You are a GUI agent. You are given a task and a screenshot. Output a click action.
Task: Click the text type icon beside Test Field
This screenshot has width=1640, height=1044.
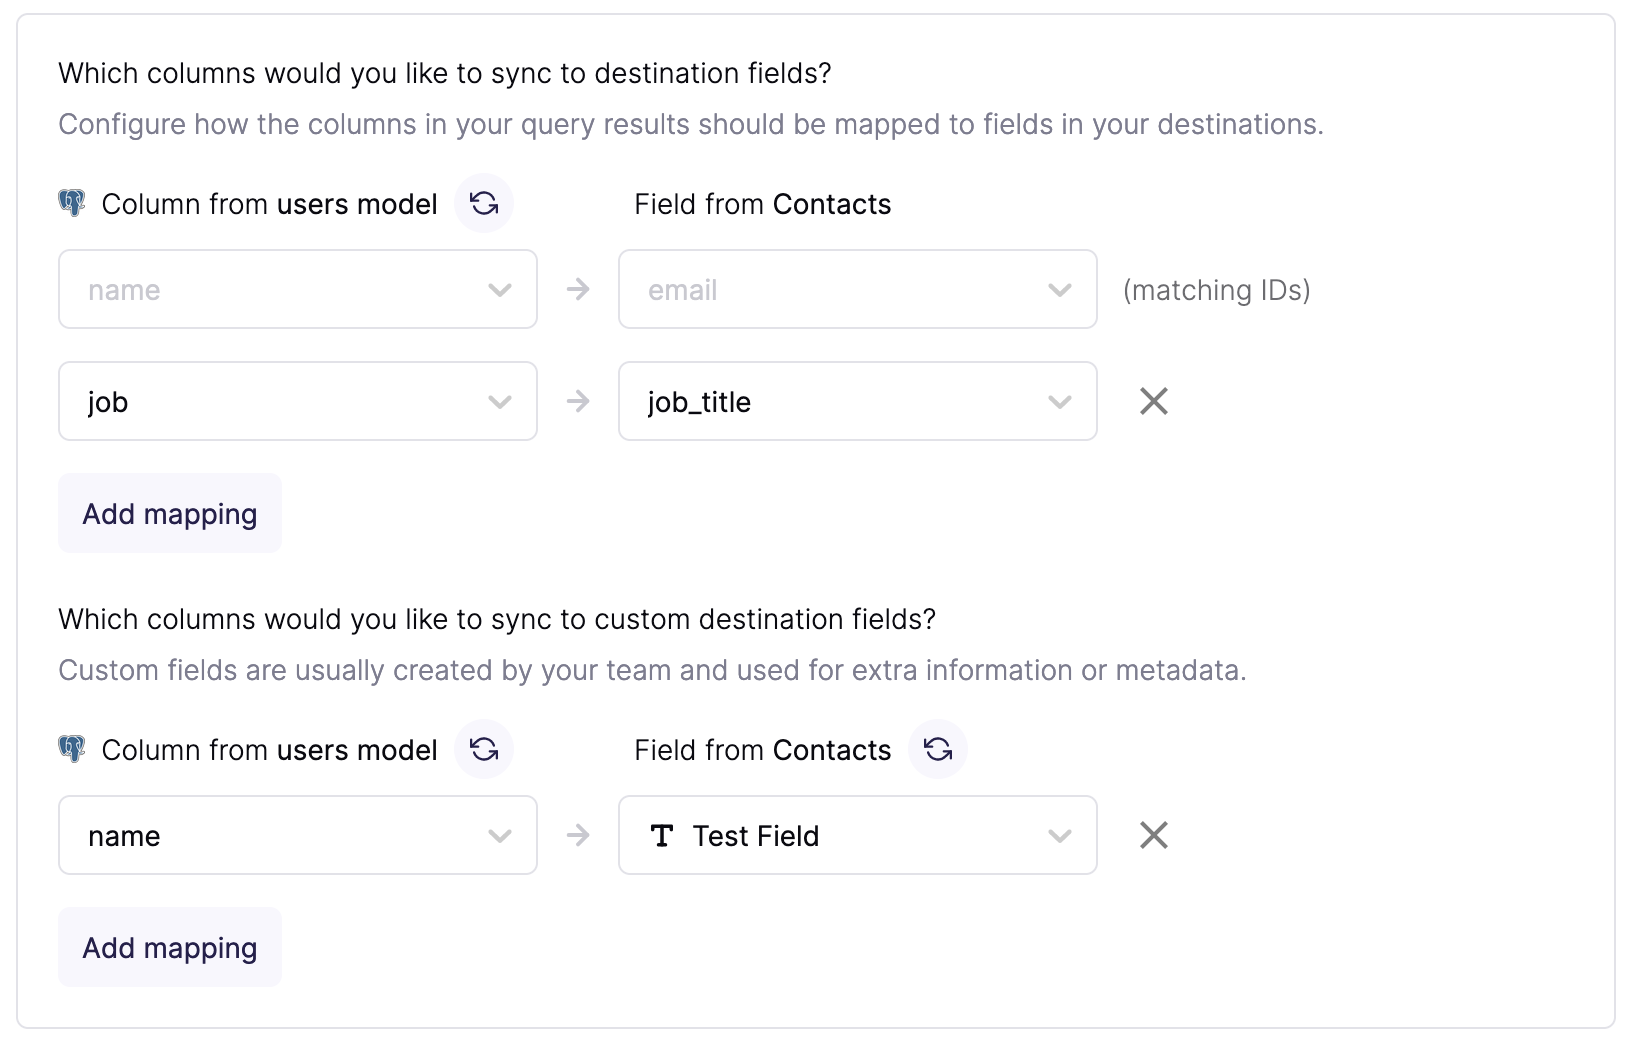(662, 836)
